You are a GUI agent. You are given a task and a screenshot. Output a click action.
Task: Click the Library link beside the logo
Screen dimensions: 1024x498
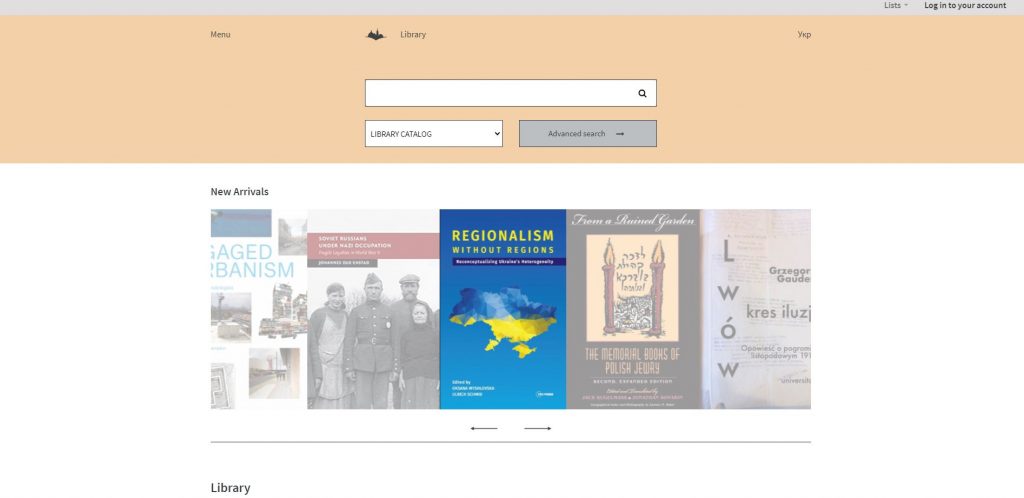[x=413, y=35]
